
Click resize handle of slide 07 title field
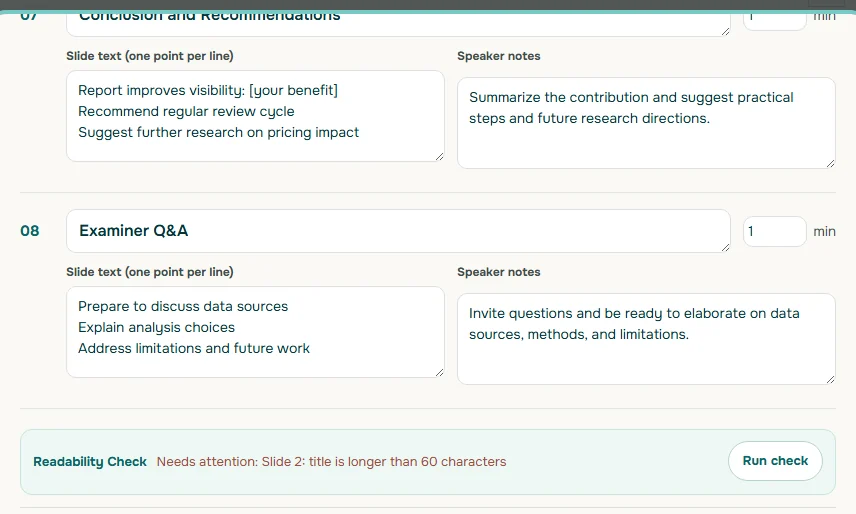coord(725,31)
